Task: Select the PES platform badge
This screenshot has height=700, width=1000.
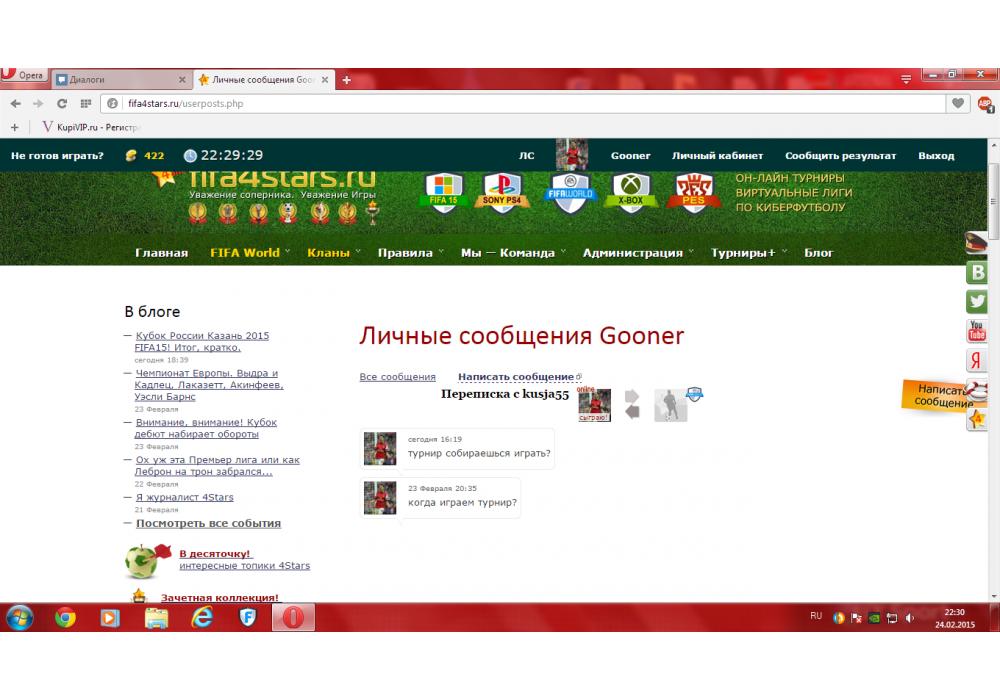Action: point(694,192)
